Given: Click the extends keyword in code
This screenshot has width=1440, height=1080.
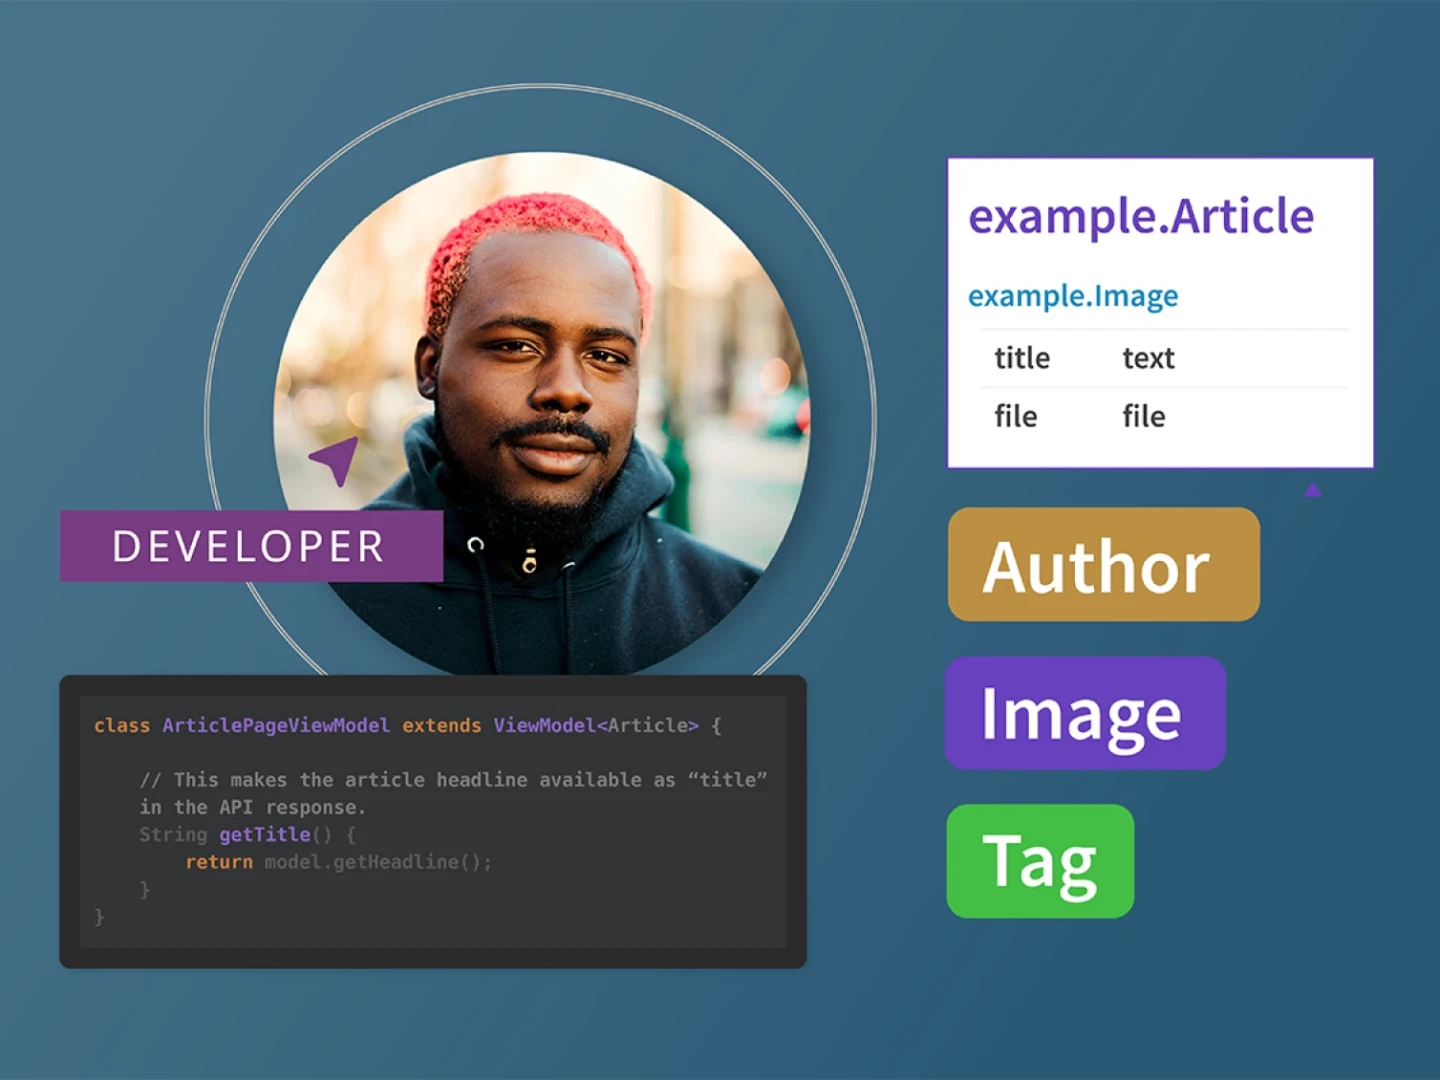Looking at the screenshot, I should tap(441, 725).
